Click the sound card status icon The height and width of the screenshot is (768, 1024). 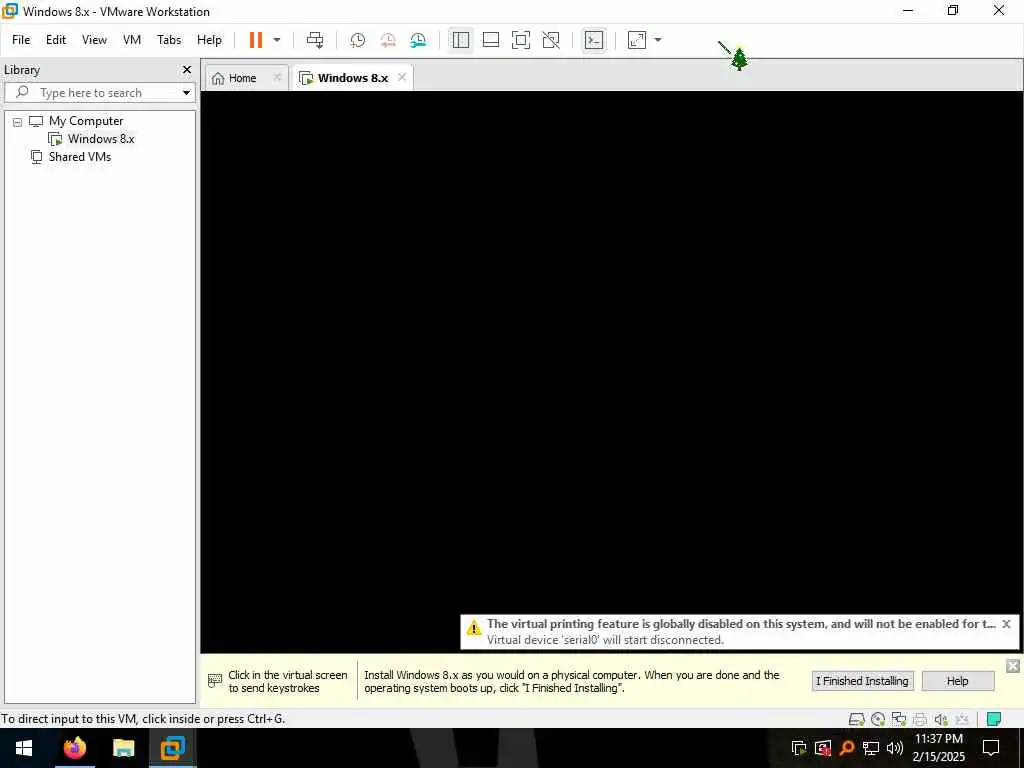click(941, 719)
